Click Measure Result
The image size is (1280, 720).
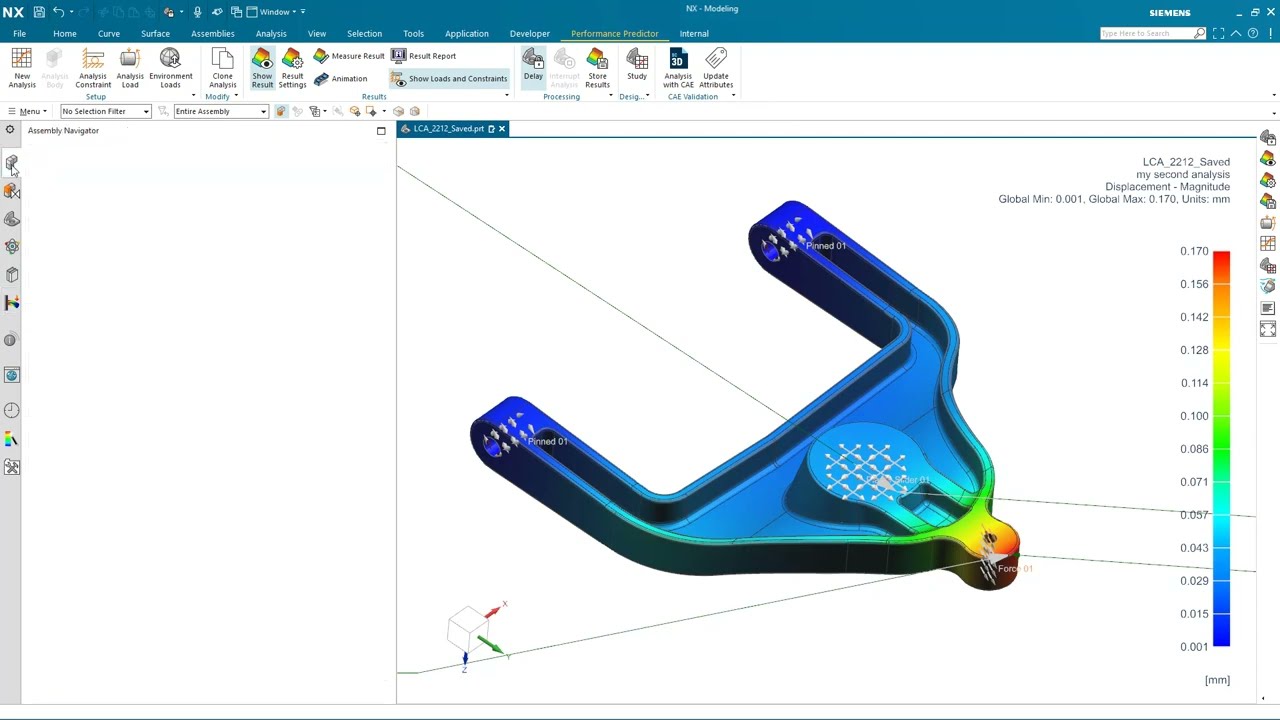349,56
